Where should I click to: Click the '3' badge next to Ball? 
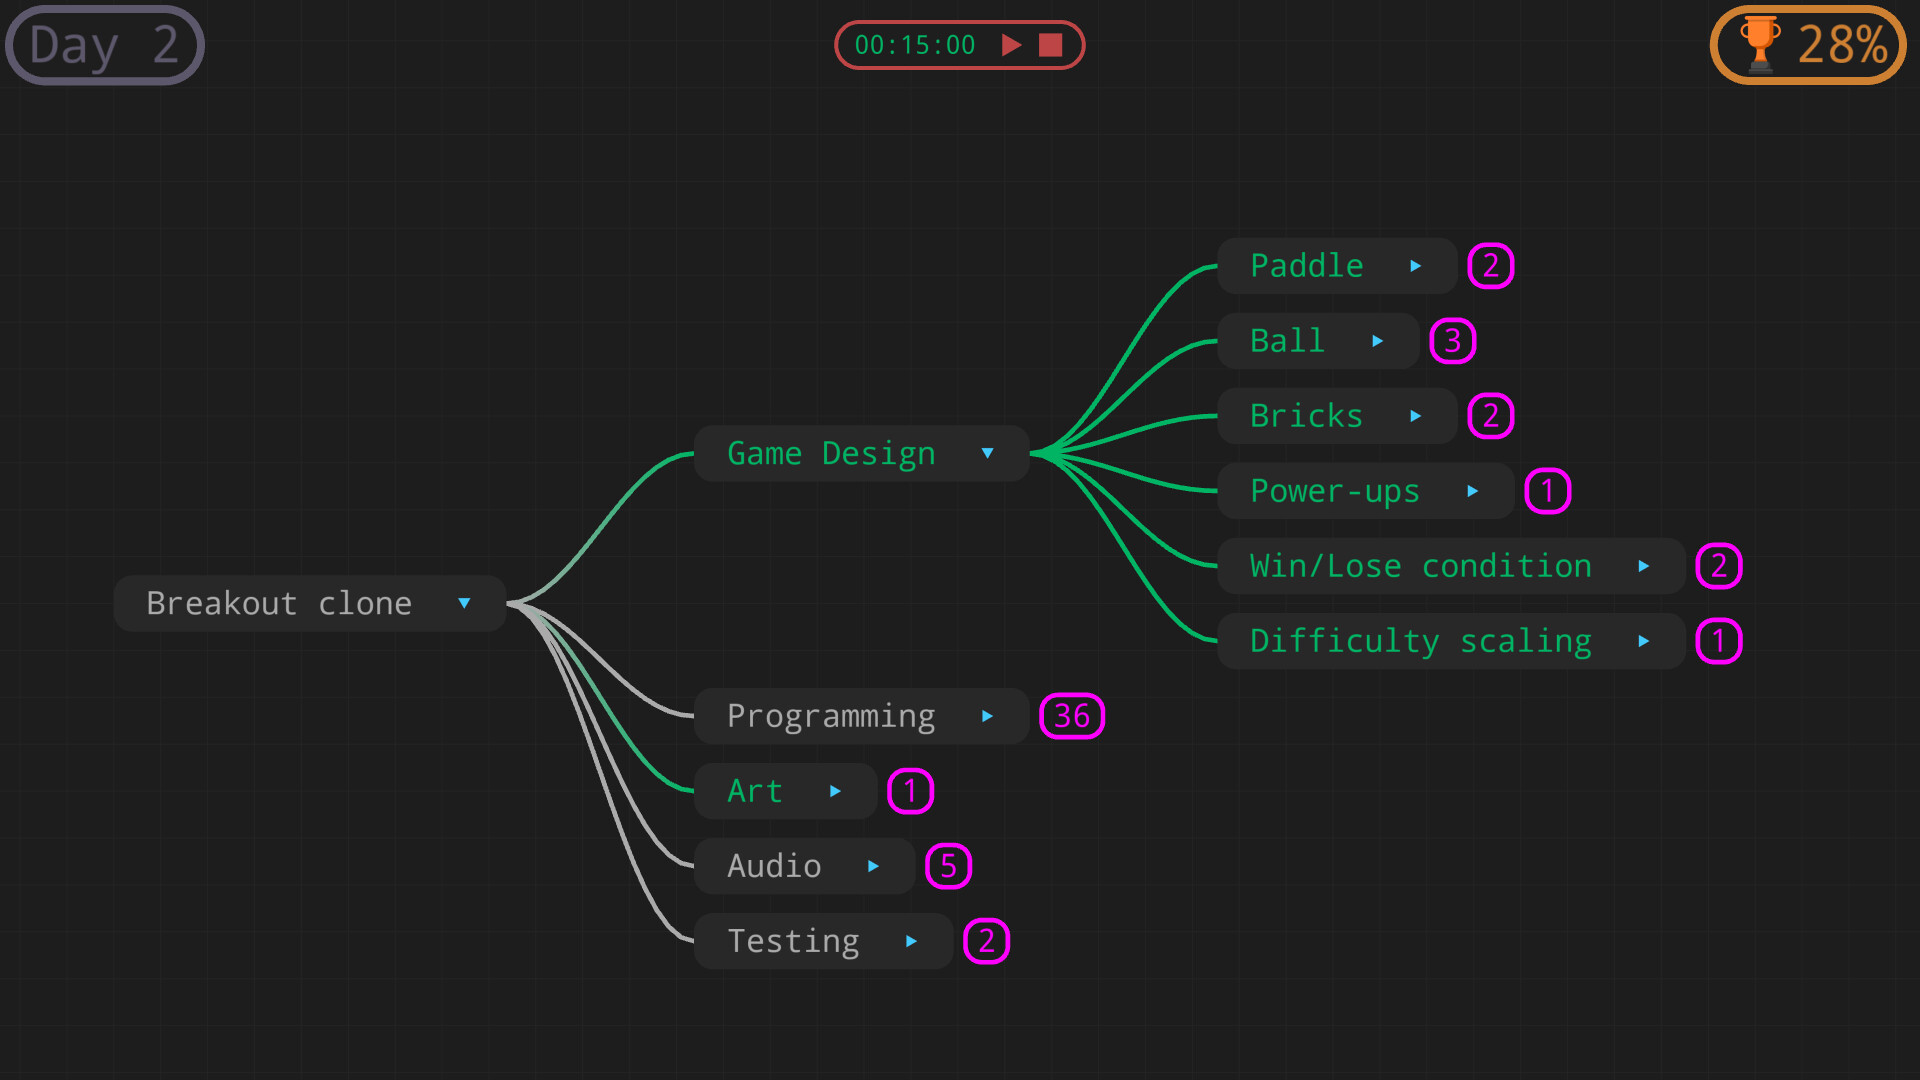[x=1453, y=341]
